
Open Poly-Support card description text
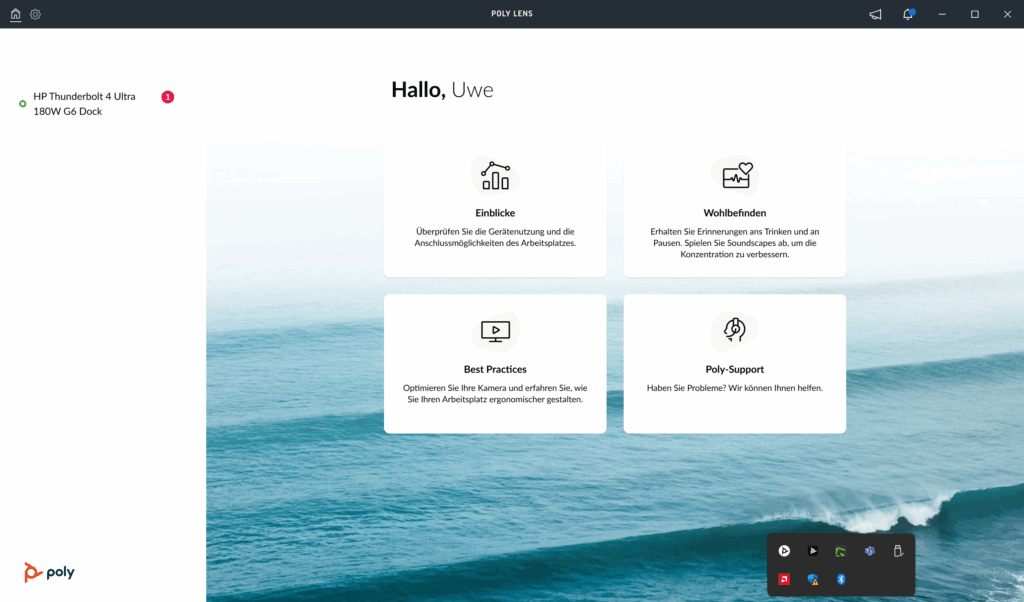(x=735, y=388)
